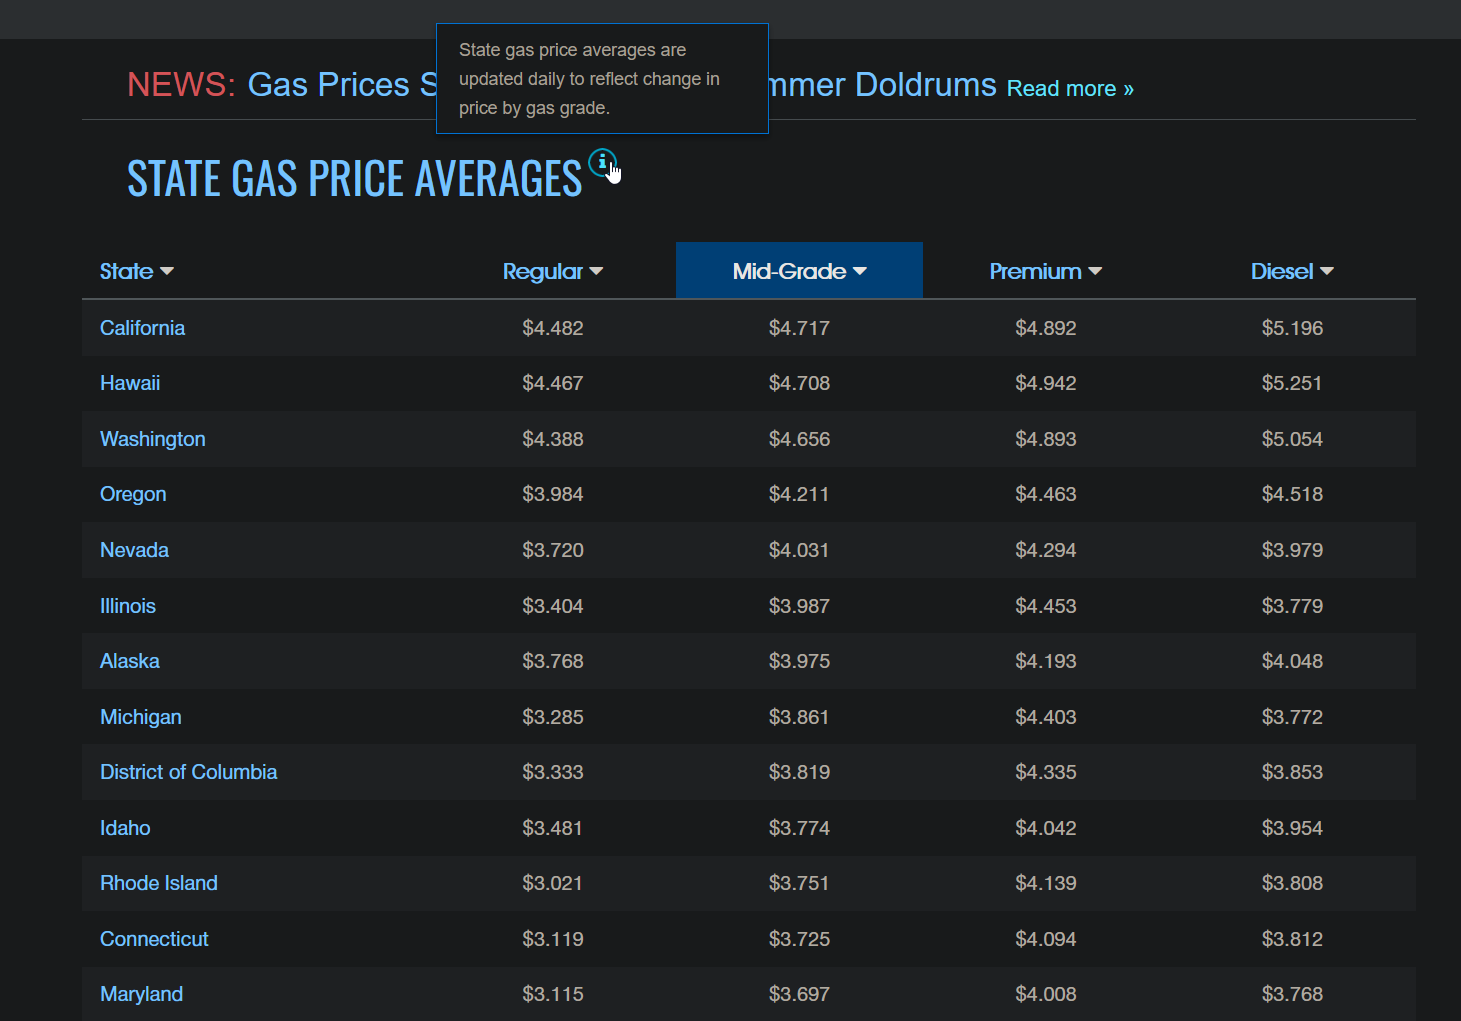Click California's mid-grade price $4.717
This screenshot has height=1021, width=1461.
pos(799,328)
